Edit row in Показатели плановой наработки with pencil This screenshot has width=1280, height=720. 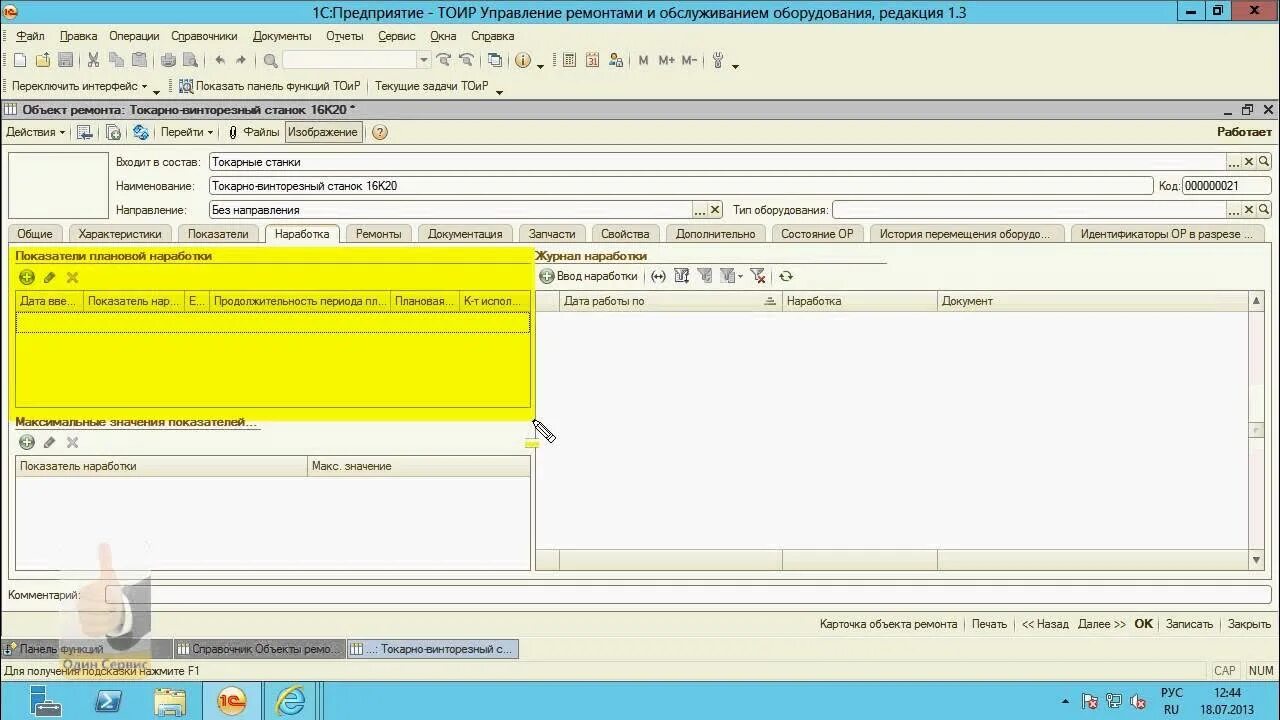tap(49, 277)
